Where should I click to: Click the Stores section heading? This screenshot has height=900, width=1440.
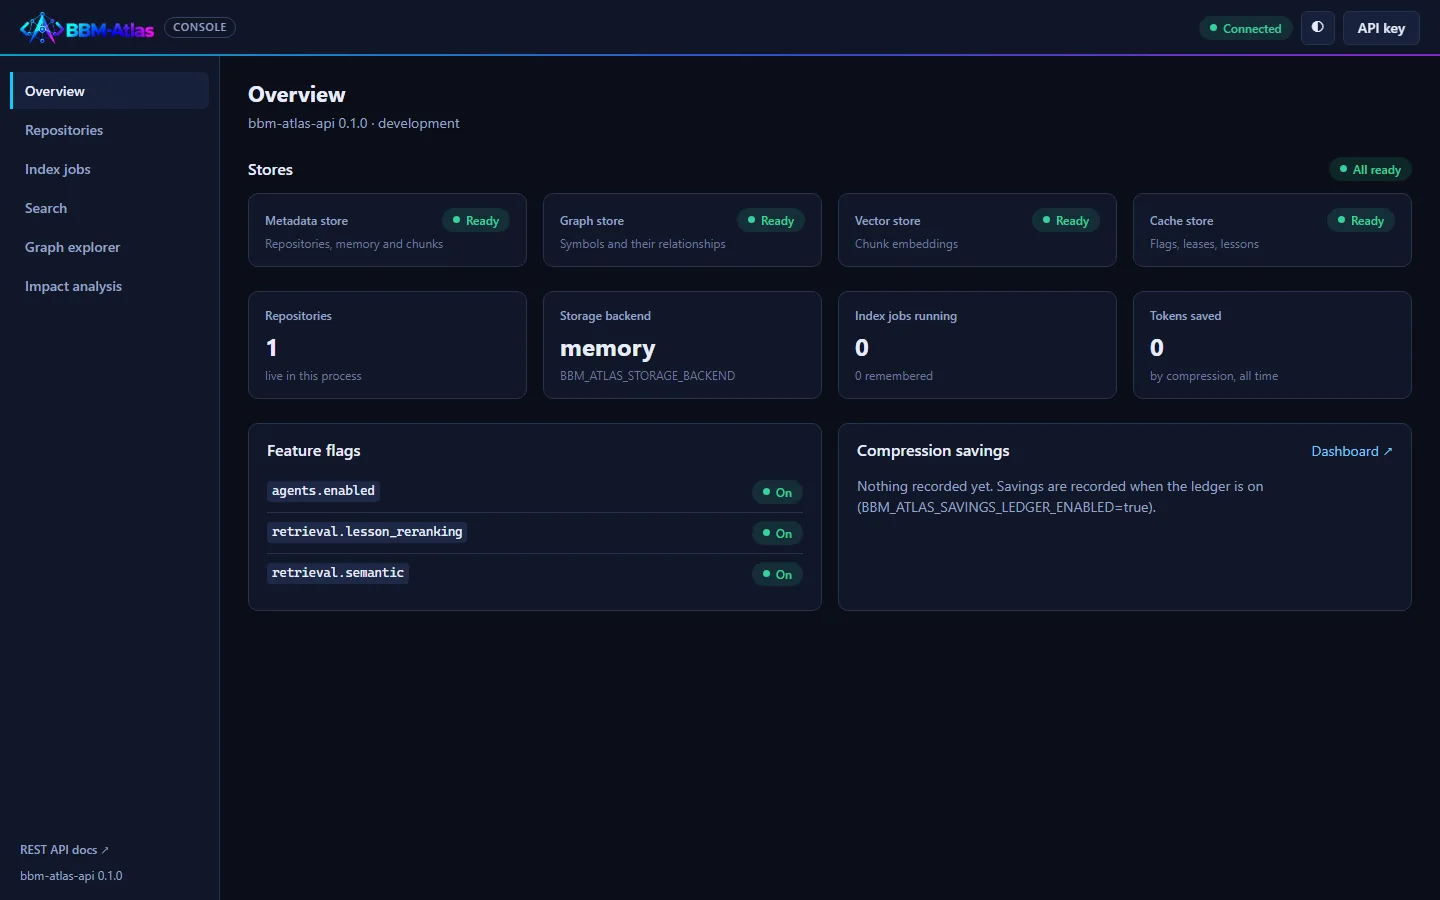(270, 170)
